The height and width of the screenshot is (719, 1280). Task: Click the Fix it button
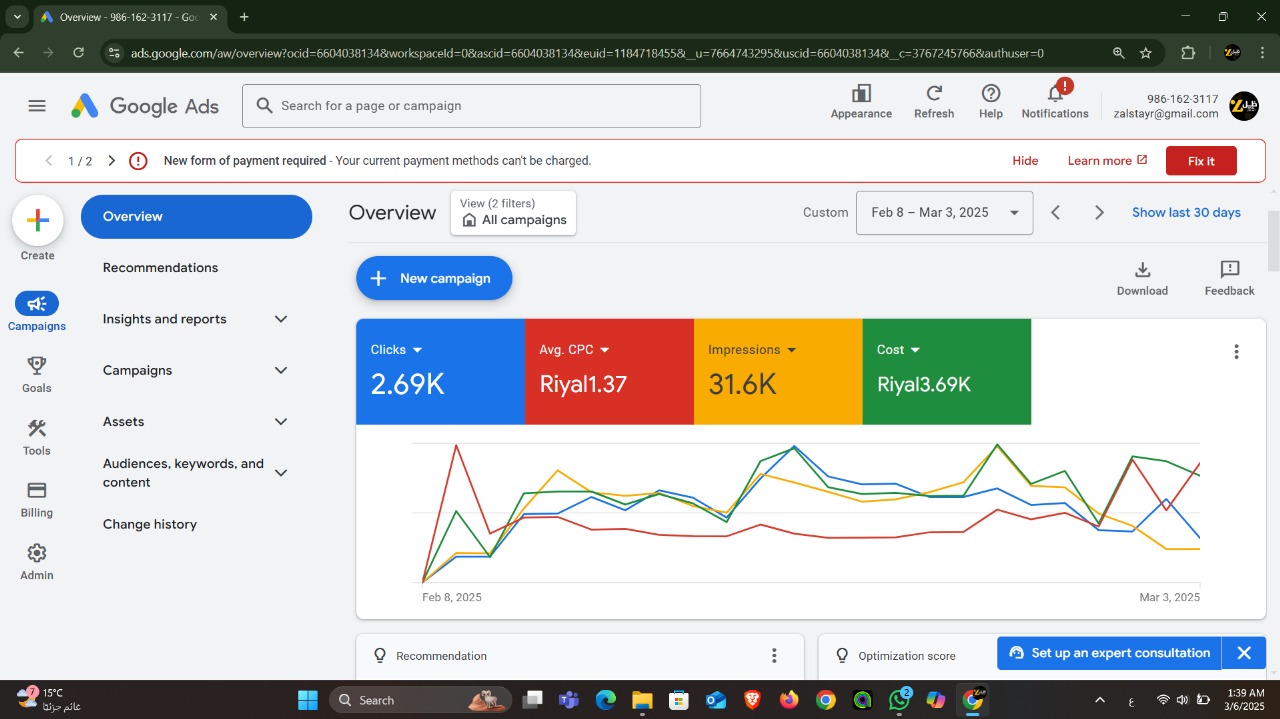(x=1200, y=161)
